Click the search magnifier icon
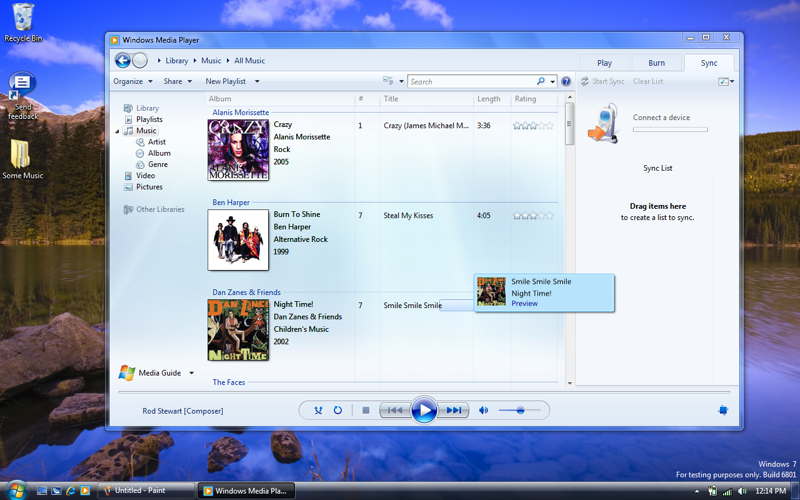The height and width of the screenshot is (500, 800). 541,81
